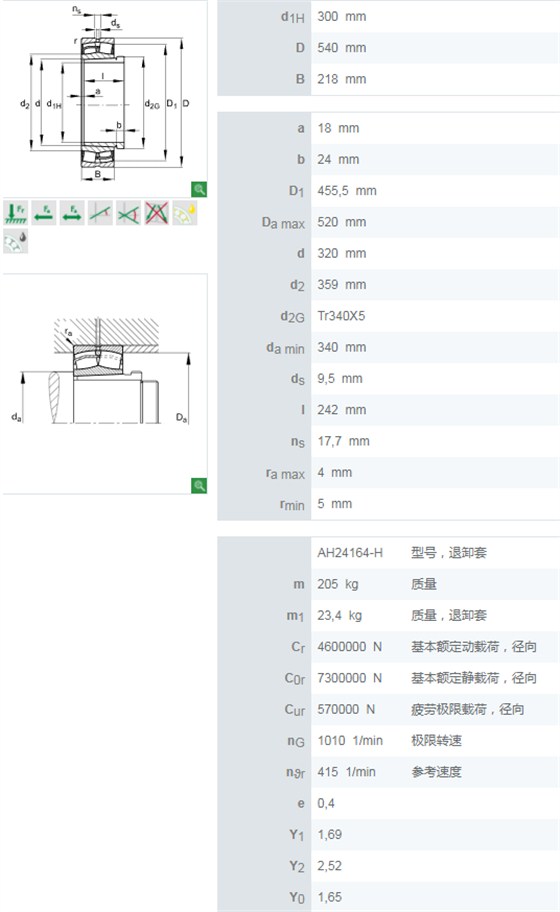Select the reference speed 415 1/min
The image size is (560, 912).
pos(346,772)
